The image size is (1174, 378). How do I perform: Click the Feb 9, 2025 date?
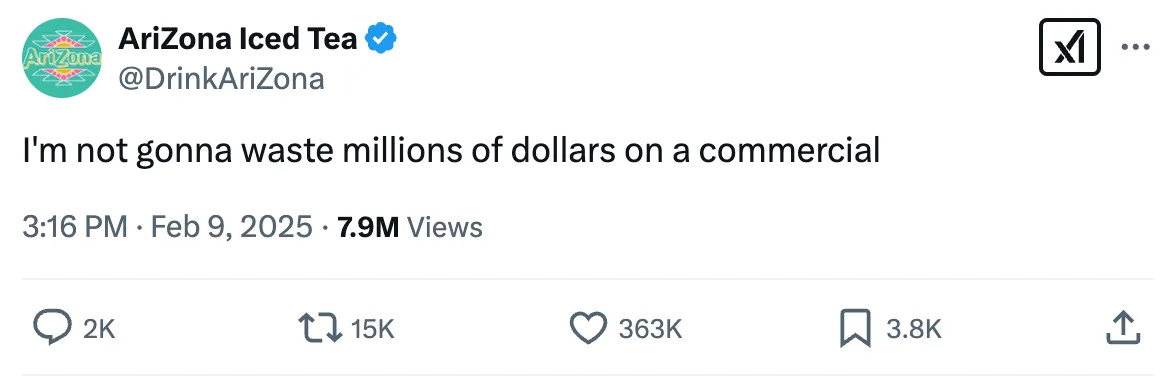coord(231,226)
